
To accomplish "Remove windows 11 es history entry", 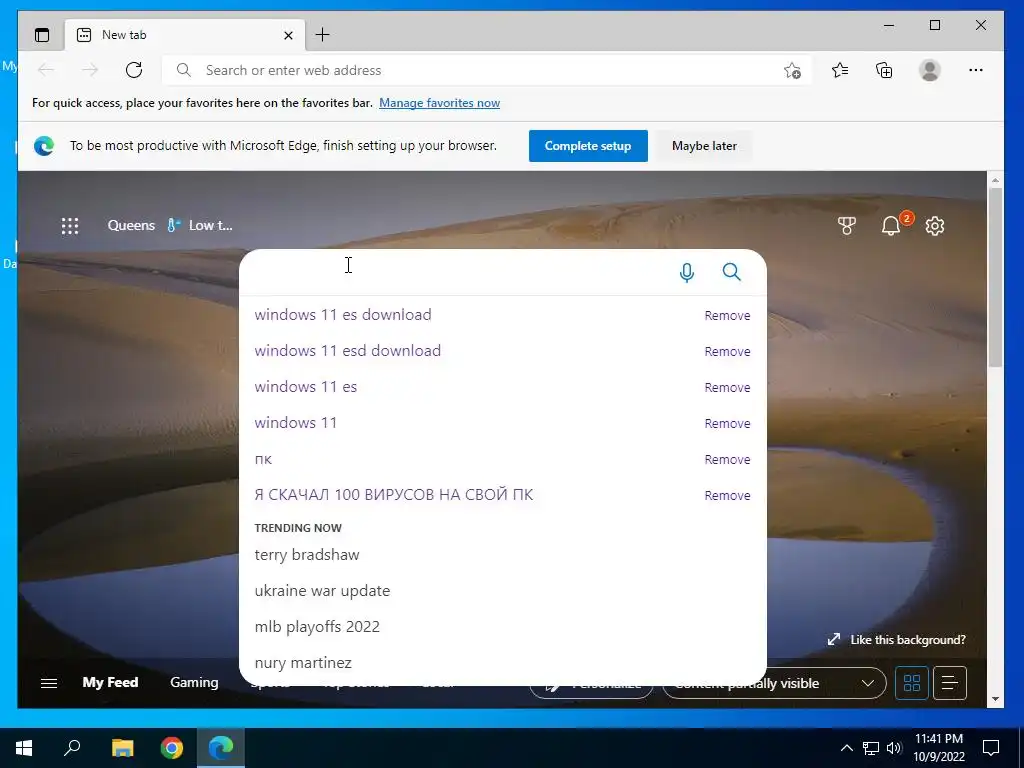I will click(x=727, y=387).
